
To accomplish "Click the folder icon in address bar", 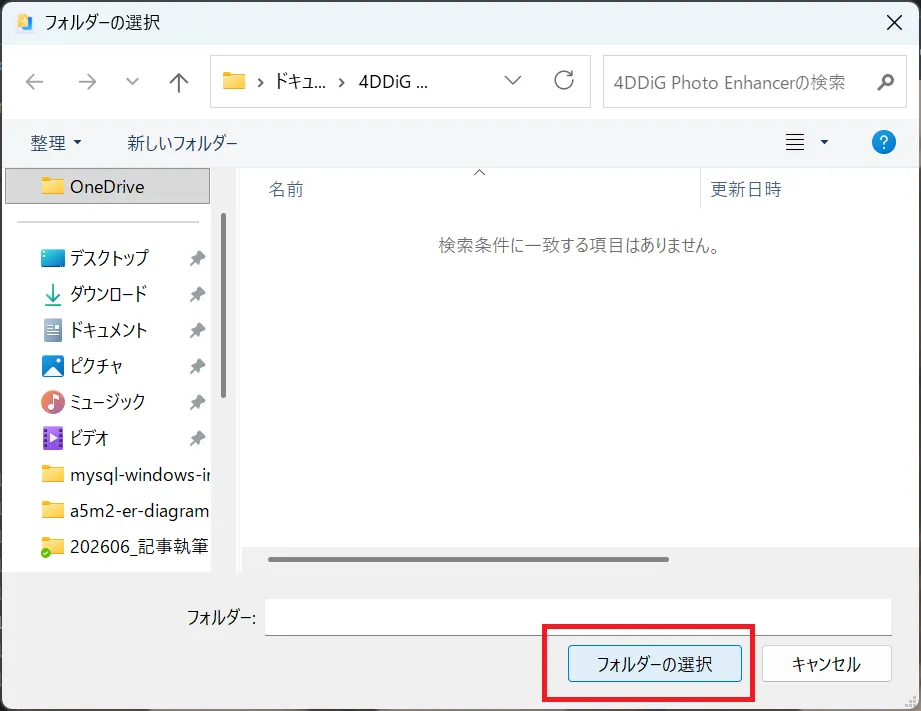I will 234,81.
